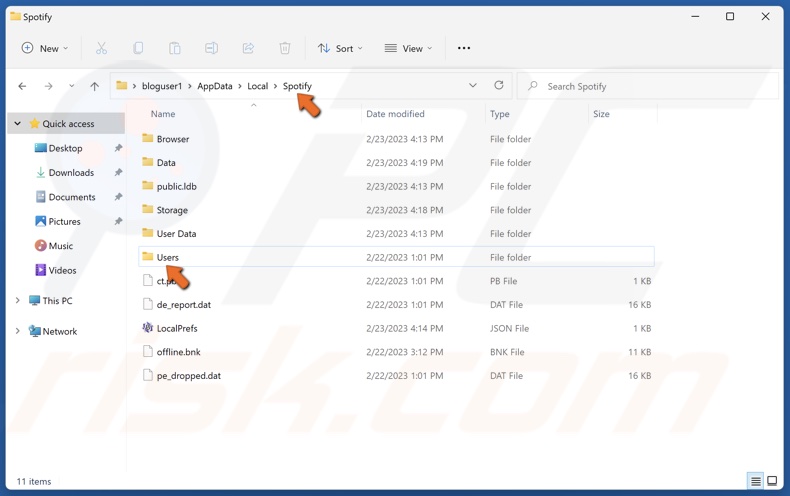Open the View menu
Image resolution: width=790 pixels, height=496 pixels.
pyautogui.click(x=409, y=48)
